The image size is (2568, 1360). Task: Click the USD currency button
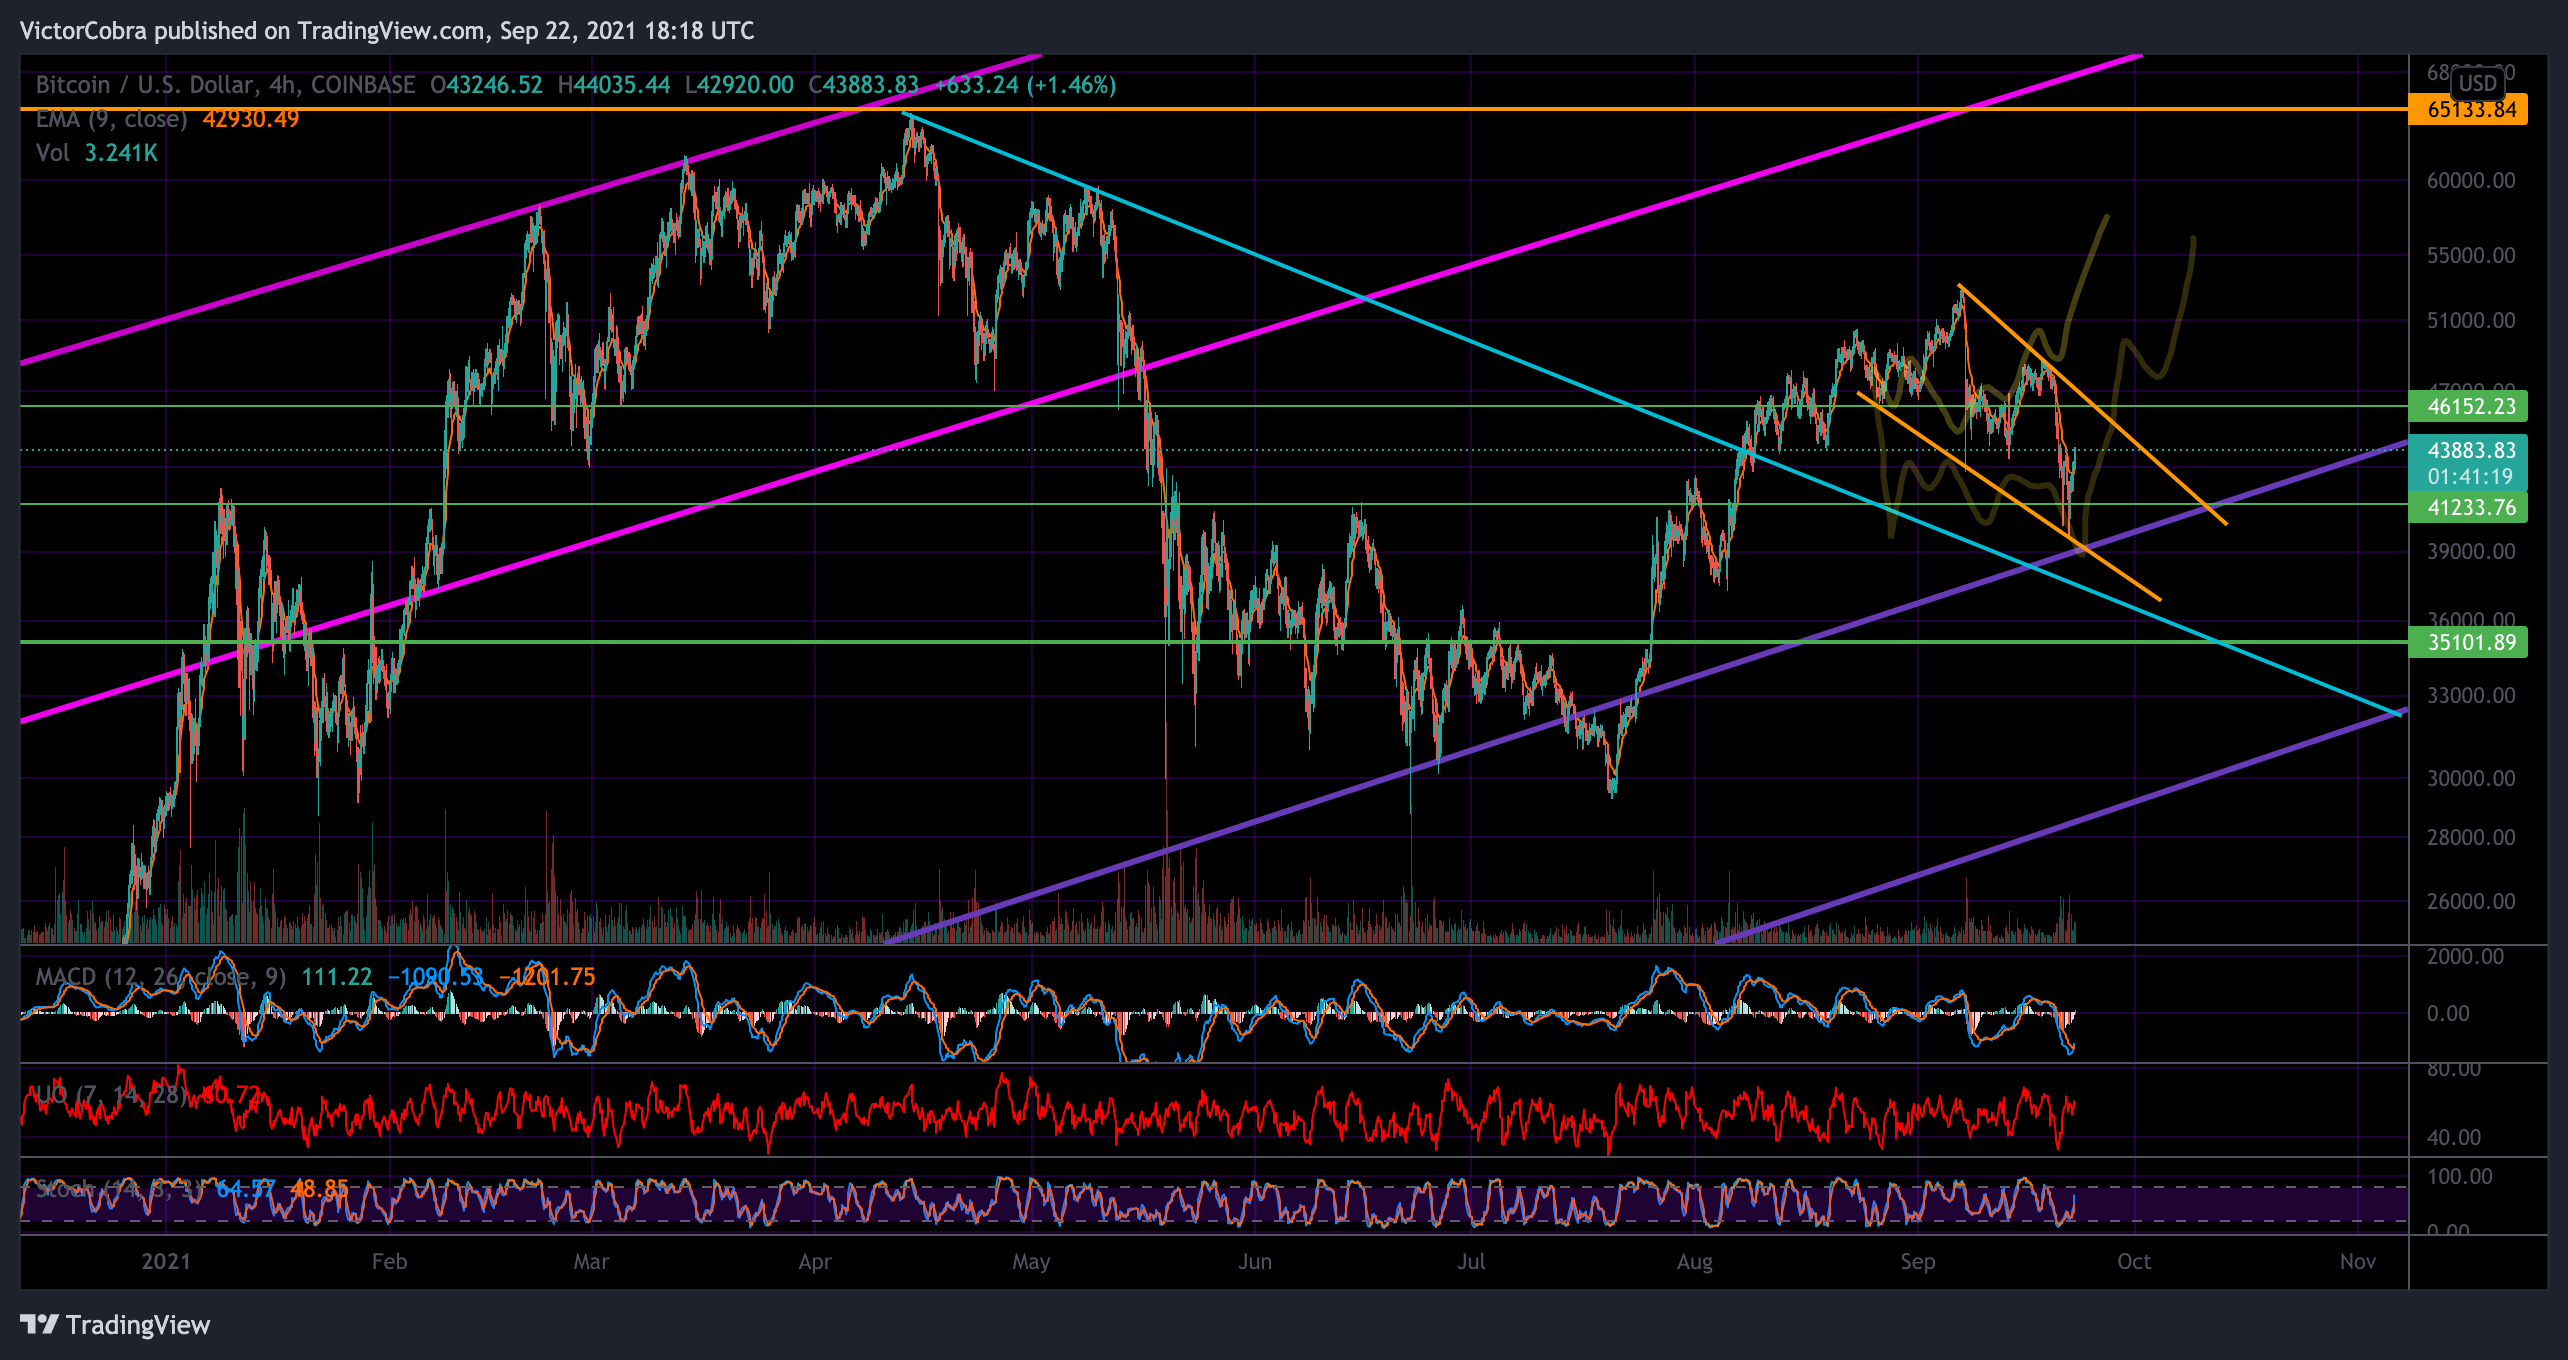(x=2478, y=83)
